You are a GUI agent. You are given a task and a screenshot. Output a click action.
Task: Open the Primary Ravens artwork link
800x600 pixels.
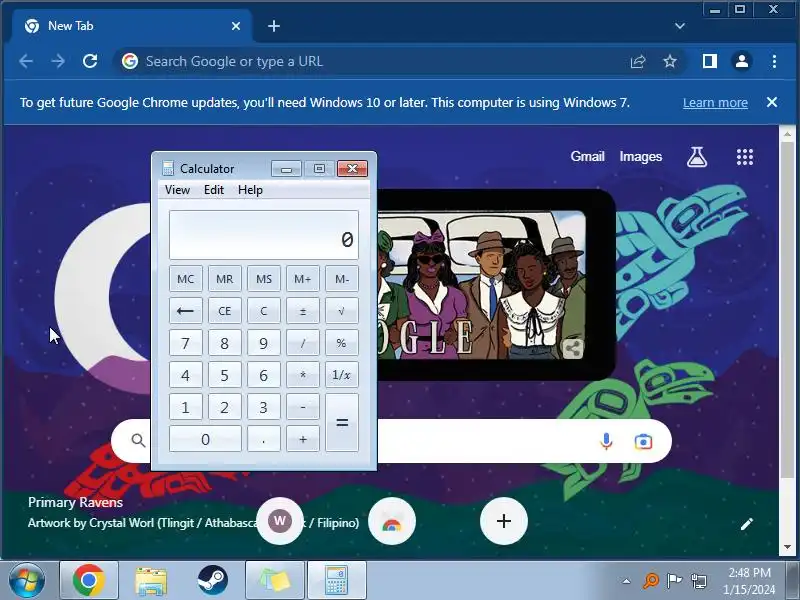76,503
